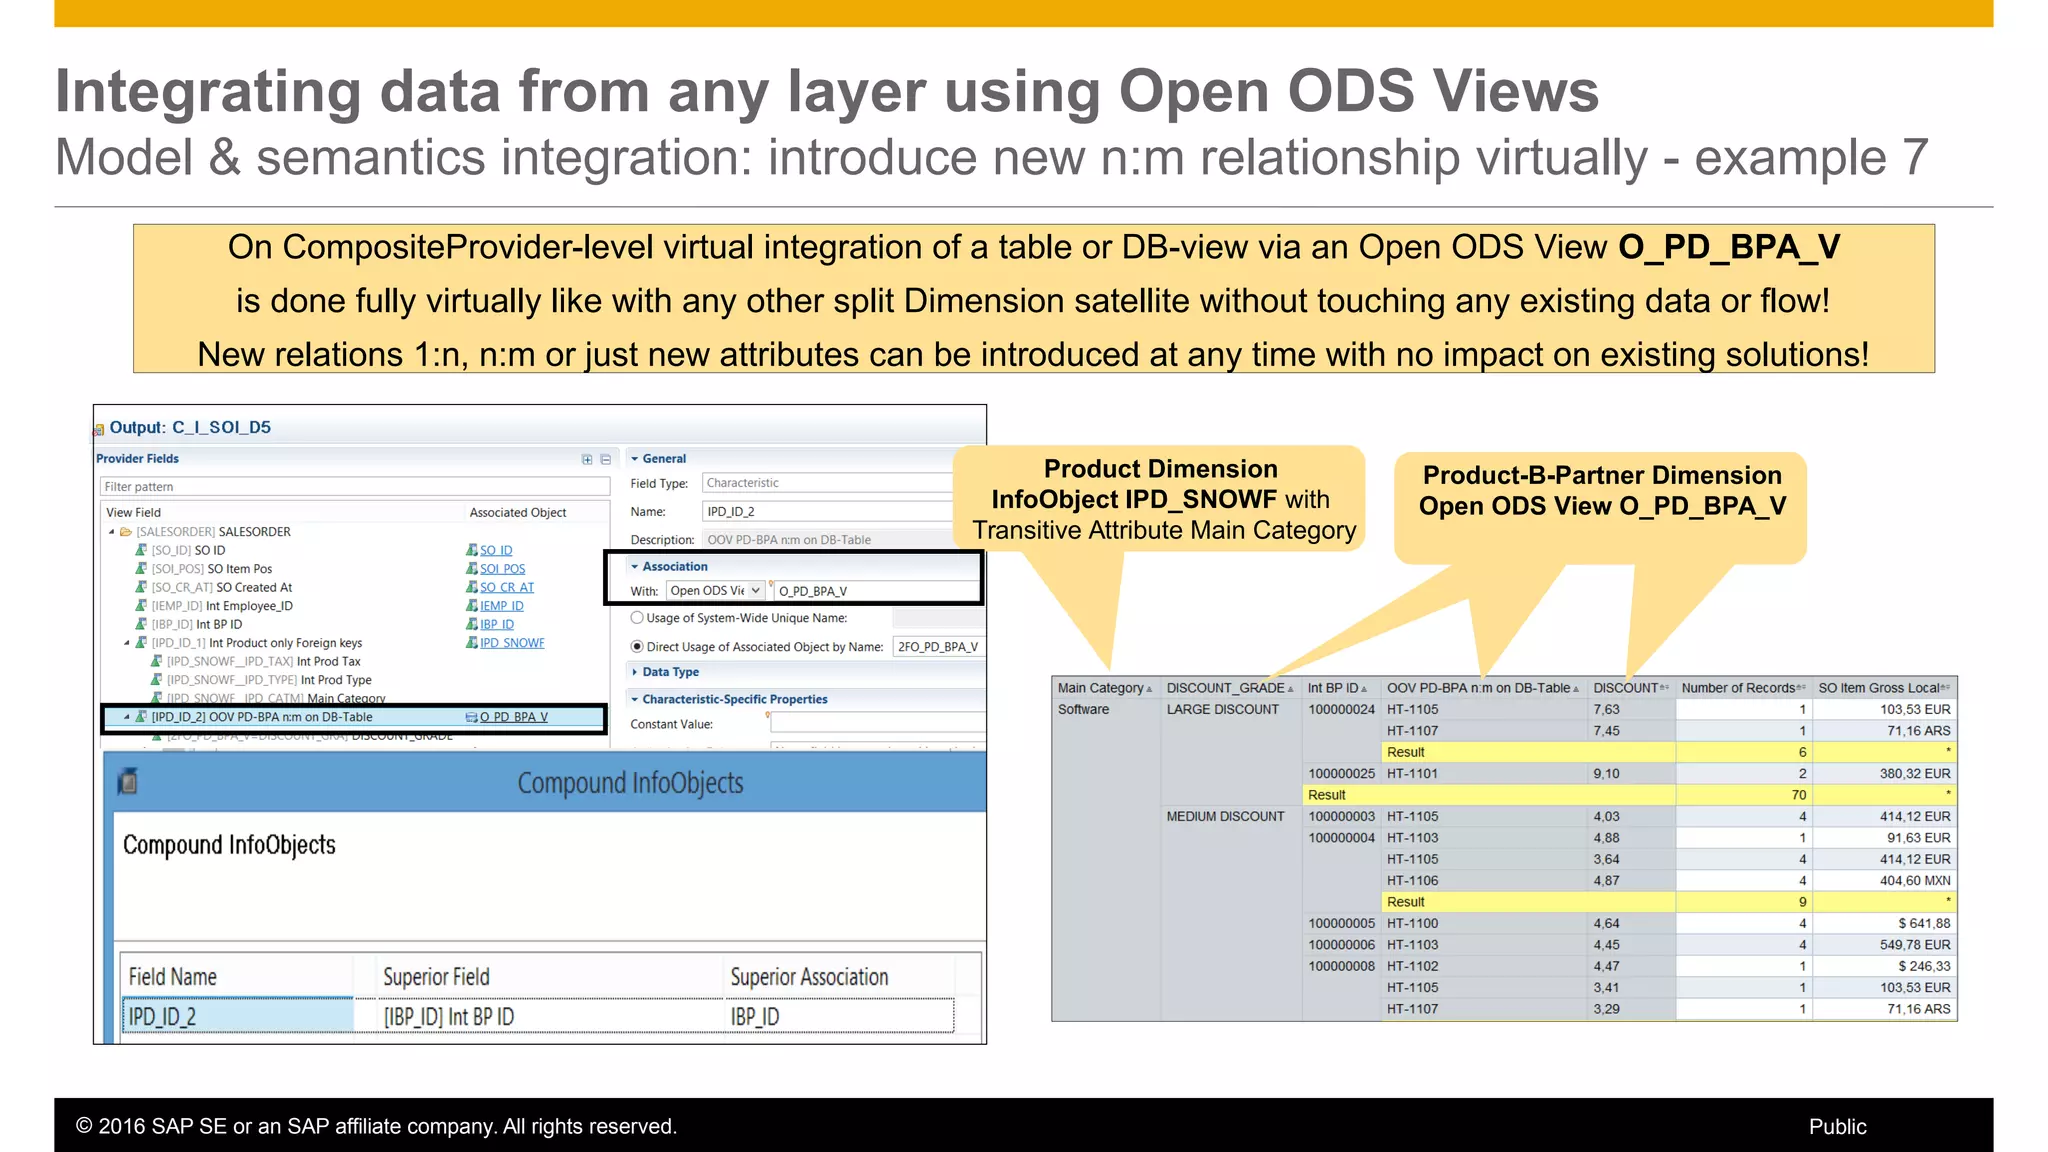This screenshot has width=2048, height=1152.
Task: Open the SO_ID associated object link
Action: (x=496, y=550)
